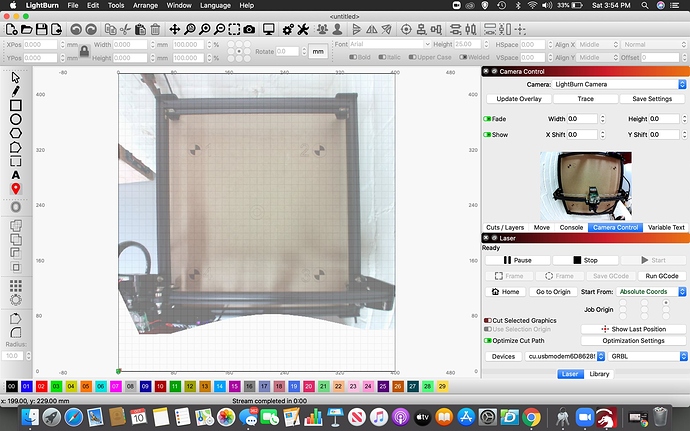Click the Save Settings button

(652, 99)
